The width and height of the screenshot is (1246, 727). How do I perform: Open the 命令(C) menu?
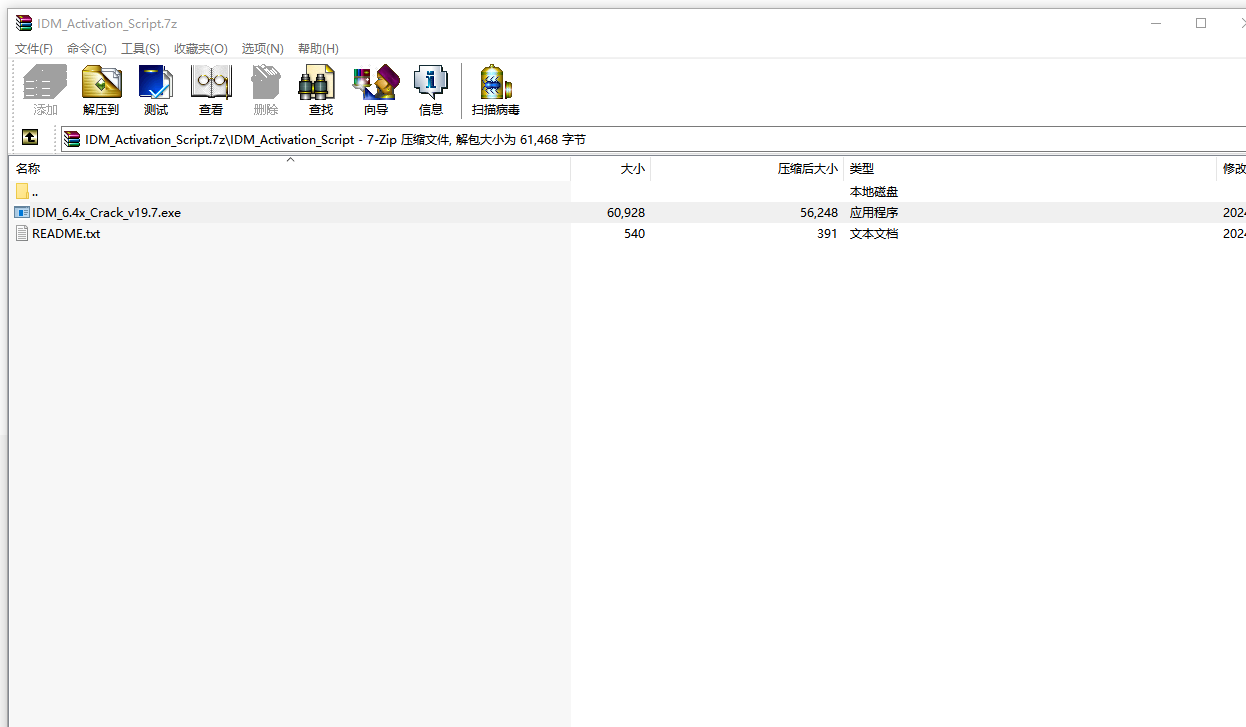coord(87,48)
